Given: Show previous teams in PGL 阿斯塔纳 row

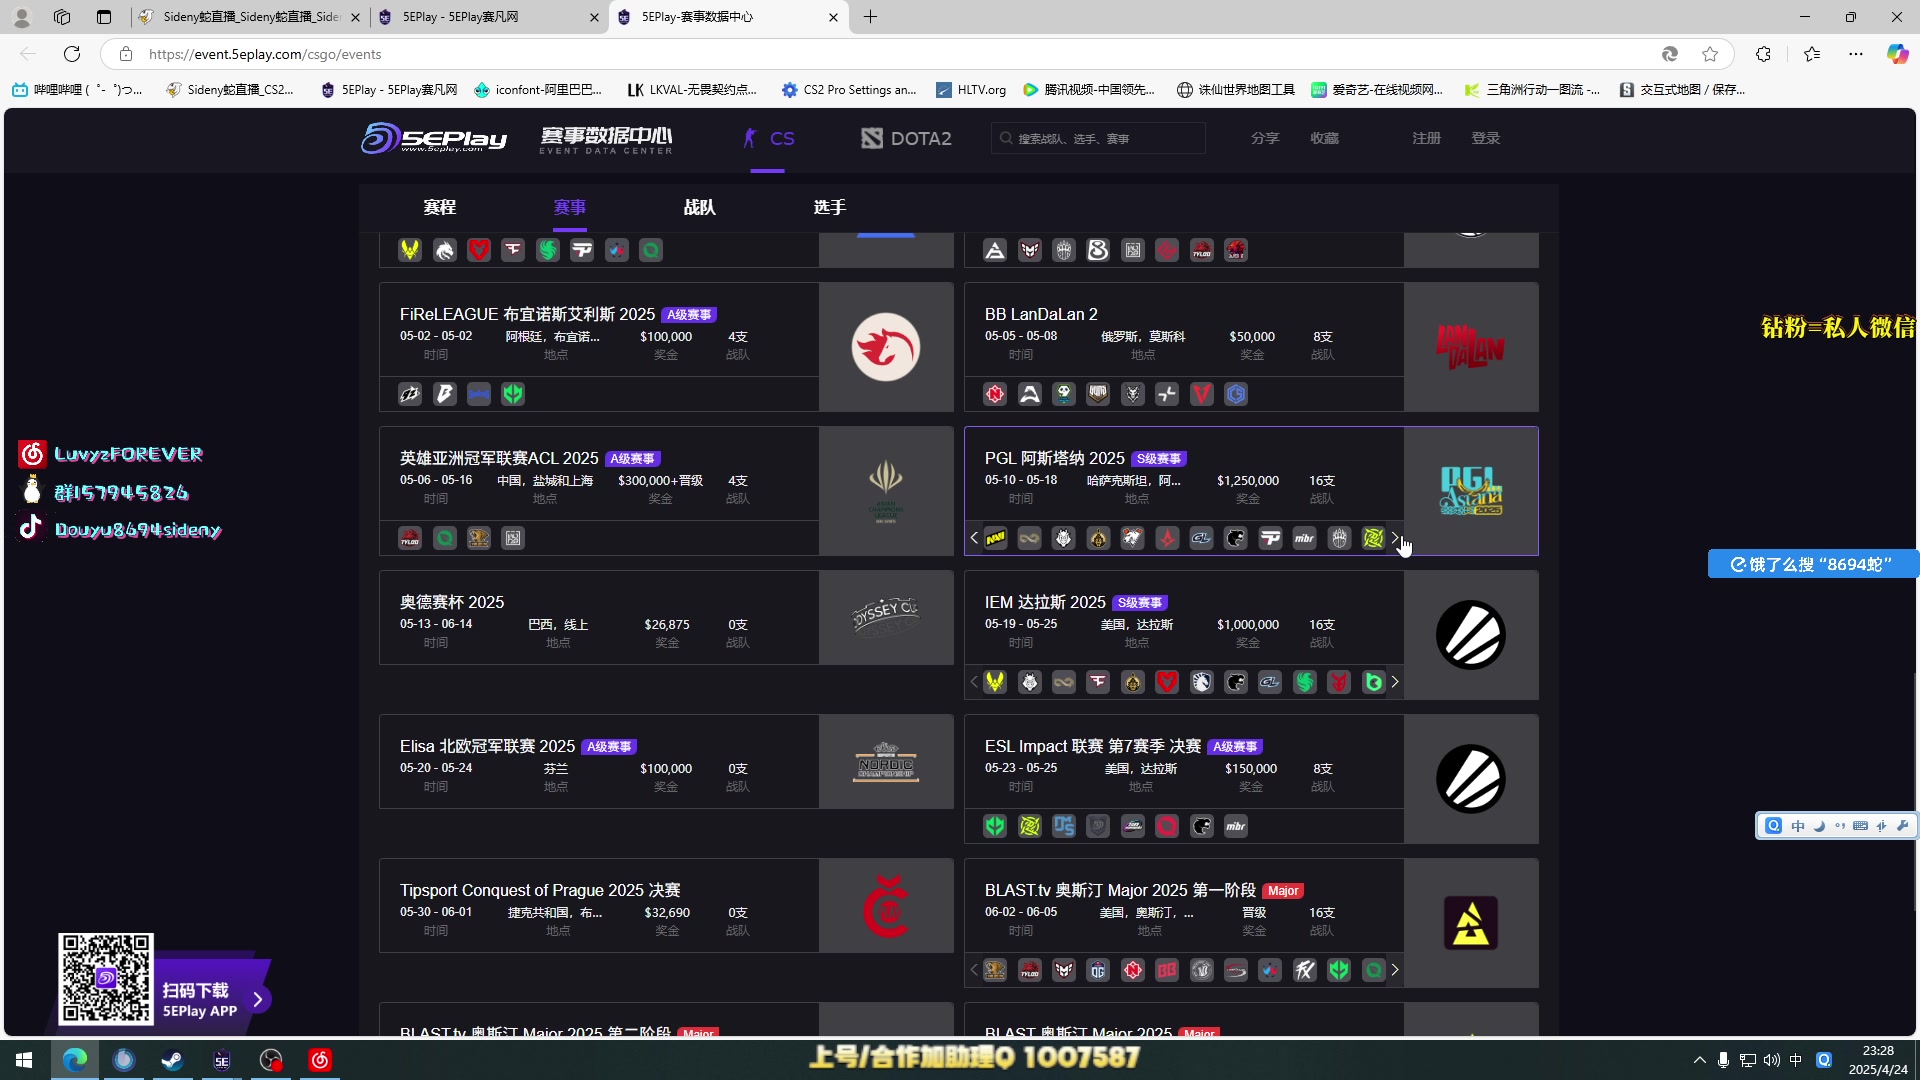Looking at the screenshot, I should point(974,538).
